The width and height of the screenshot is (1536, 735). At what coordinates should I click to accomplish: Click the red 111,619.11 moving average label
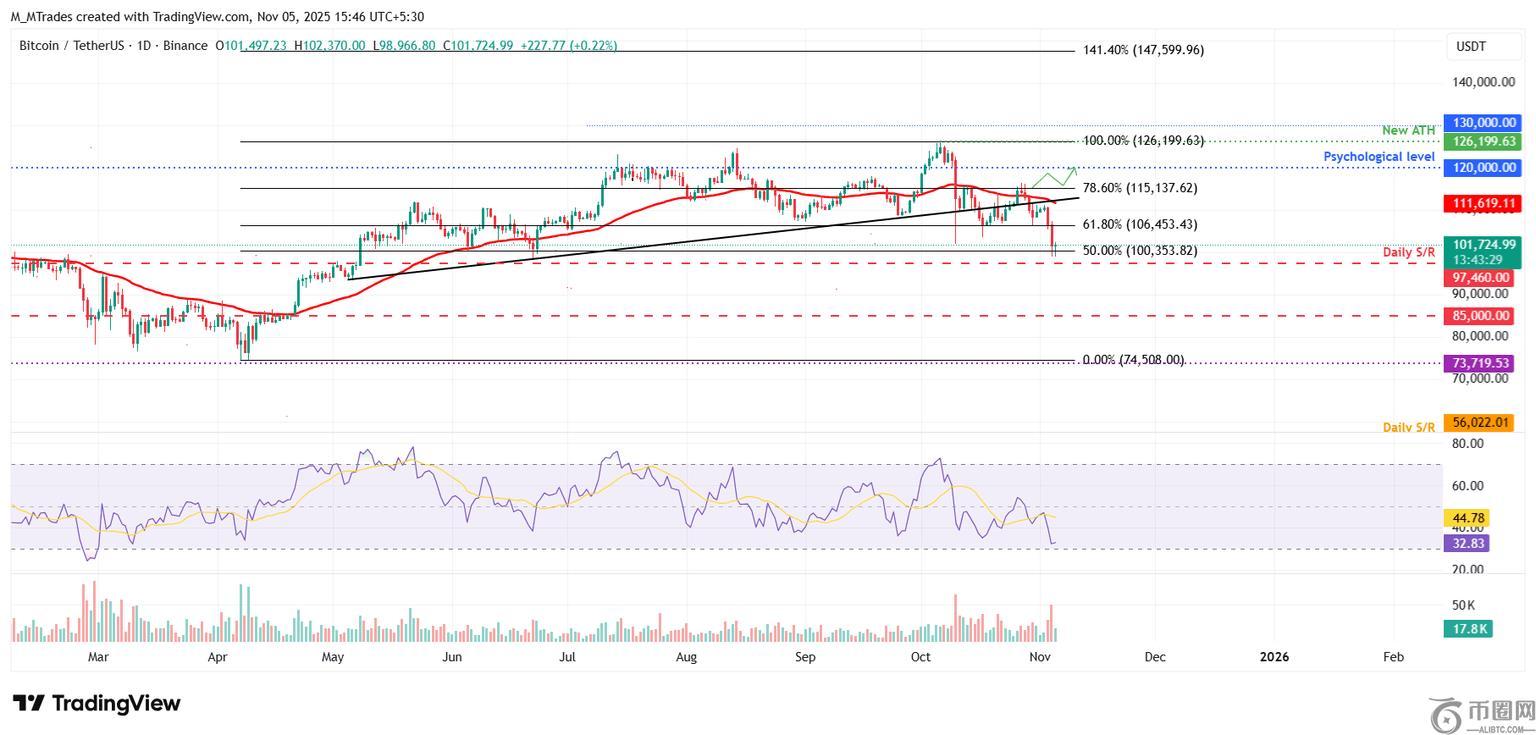[1478, 204]
